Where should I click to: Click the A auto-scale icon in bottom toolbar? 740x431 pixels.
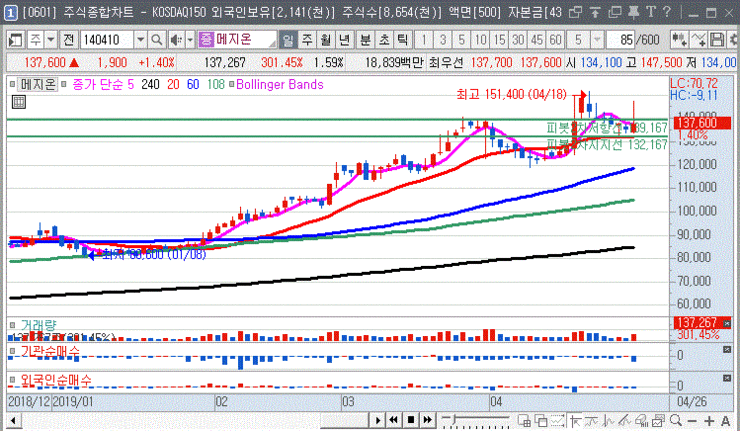[726, 421]
